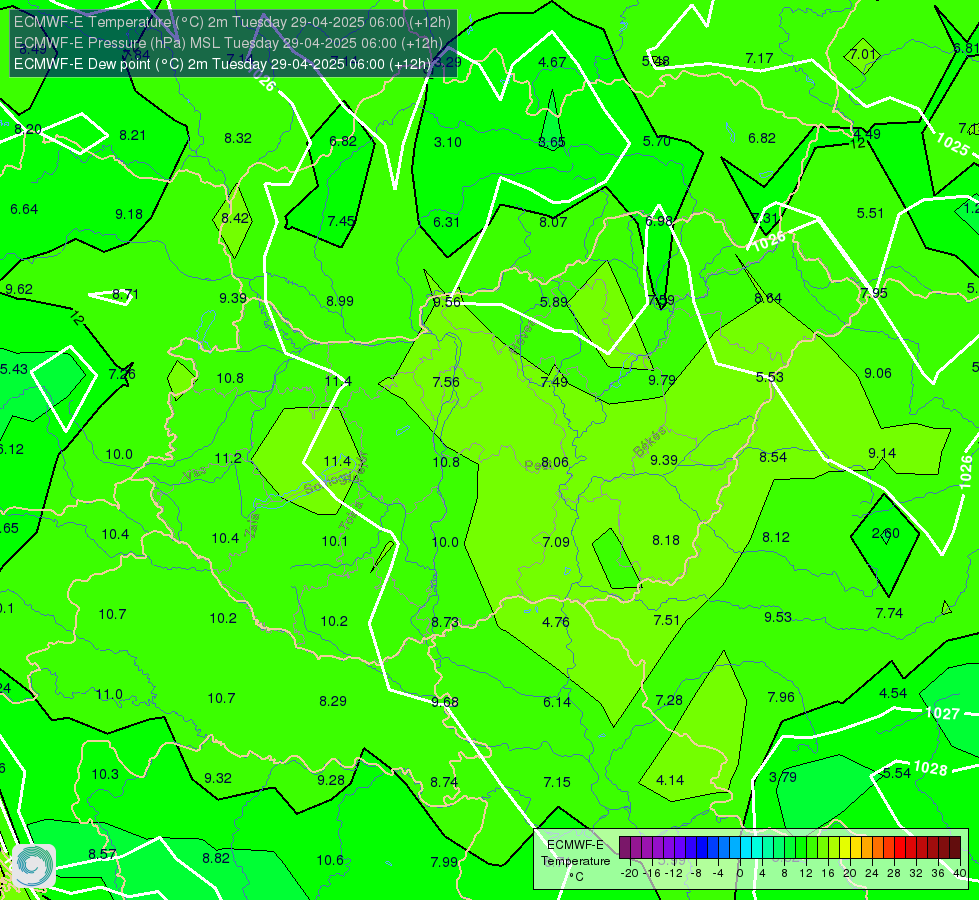Click the dew point value 8.18
The height and width of the screenshot is (900, 979).
tap(666, 540)
